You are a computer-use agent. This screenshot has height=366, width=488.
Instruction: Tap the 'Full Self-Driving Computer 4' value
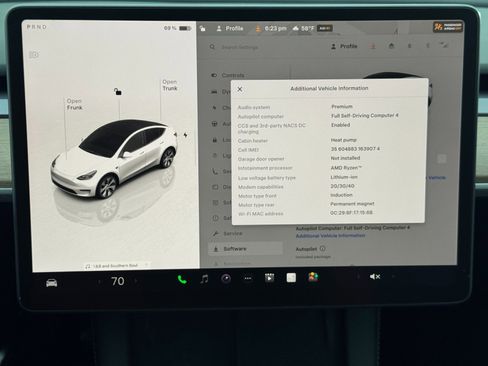coord(364,116)
